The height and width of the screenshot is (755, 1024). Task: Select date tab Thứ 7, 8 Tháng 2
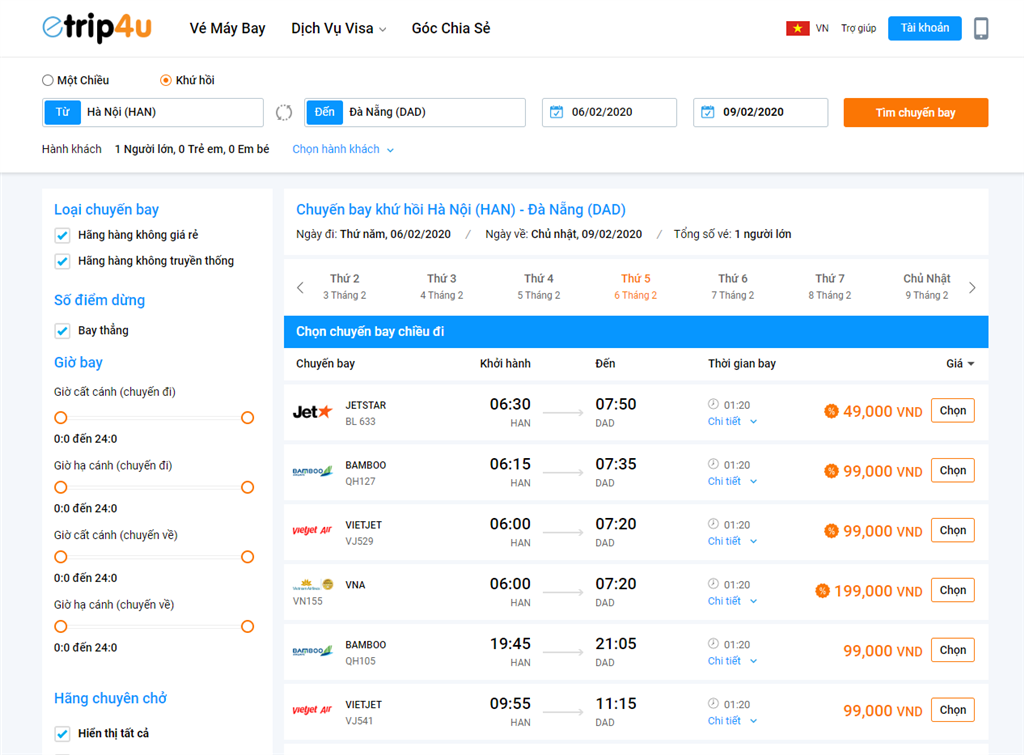829,287
